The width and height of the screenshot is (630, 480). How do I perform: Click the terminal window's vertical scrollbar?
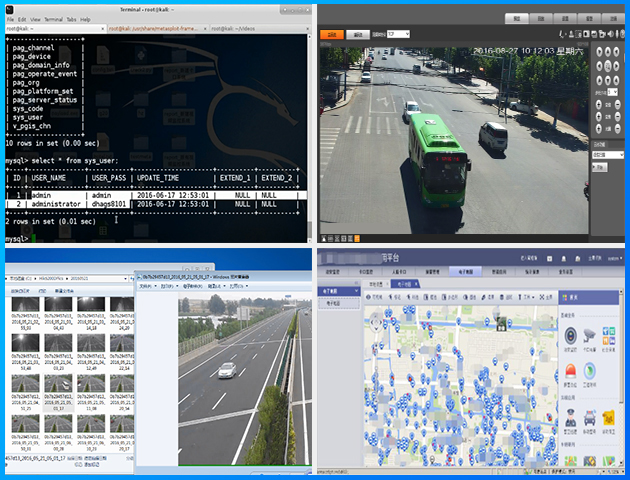click(309, 137)
